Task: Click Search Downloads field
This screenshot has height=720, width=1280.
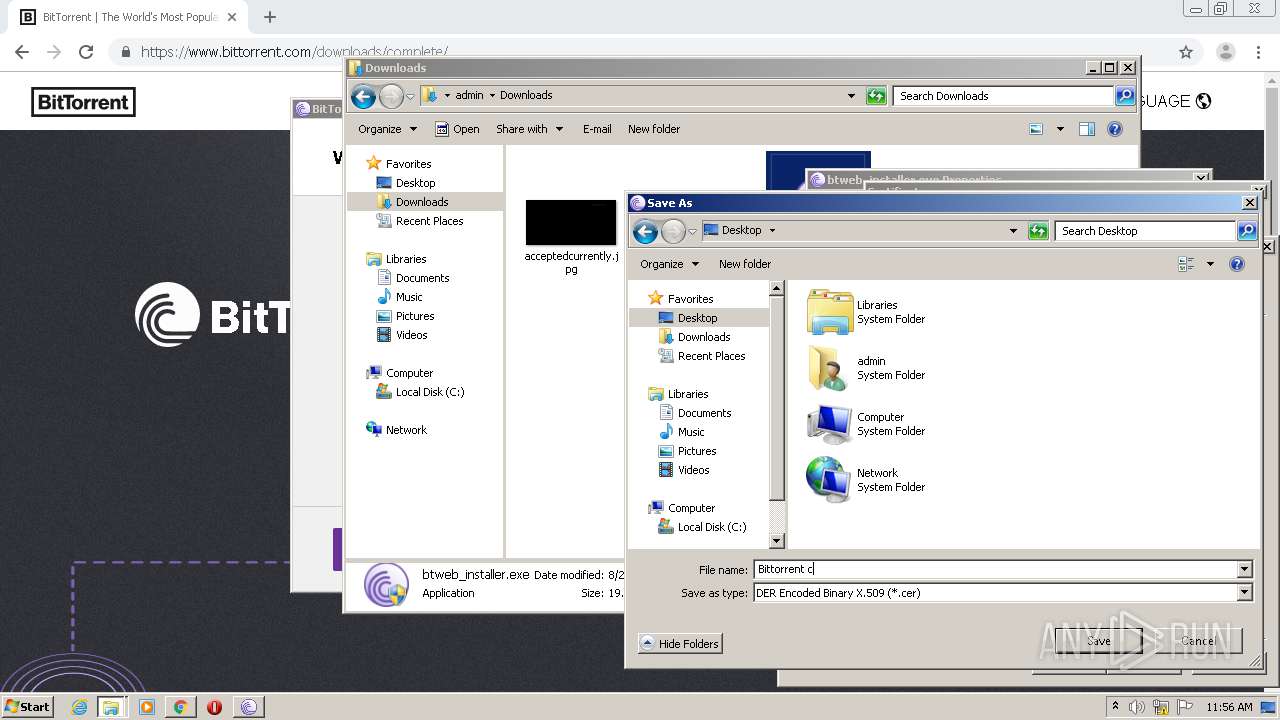Action: (1003, 96)
